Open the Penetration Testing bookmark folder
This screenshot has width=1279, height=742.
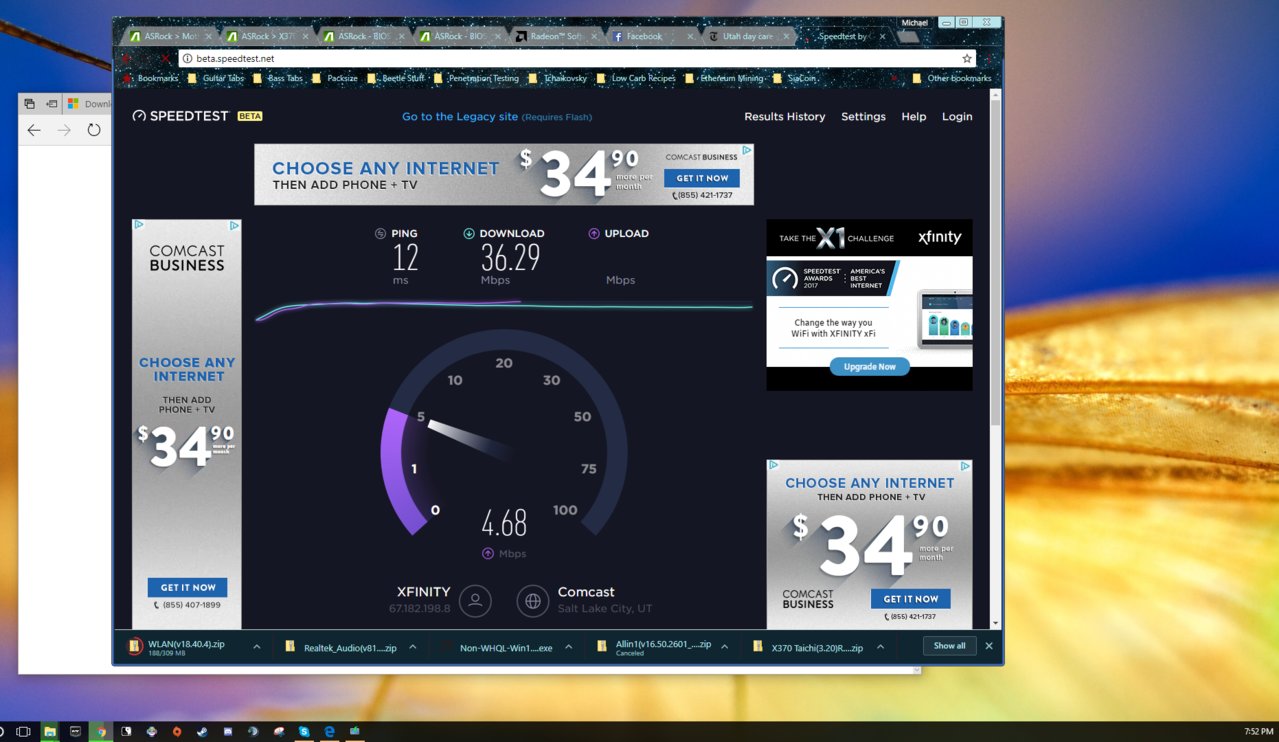pos(475,78)
